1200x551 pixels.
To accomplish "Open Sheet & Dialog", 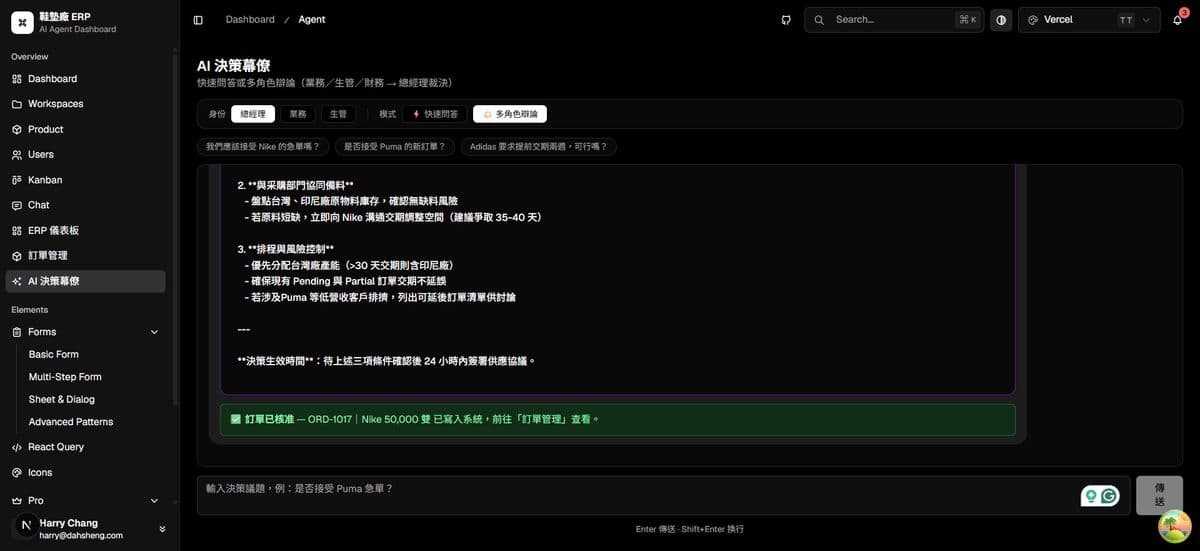I will [x=62, y=400].
